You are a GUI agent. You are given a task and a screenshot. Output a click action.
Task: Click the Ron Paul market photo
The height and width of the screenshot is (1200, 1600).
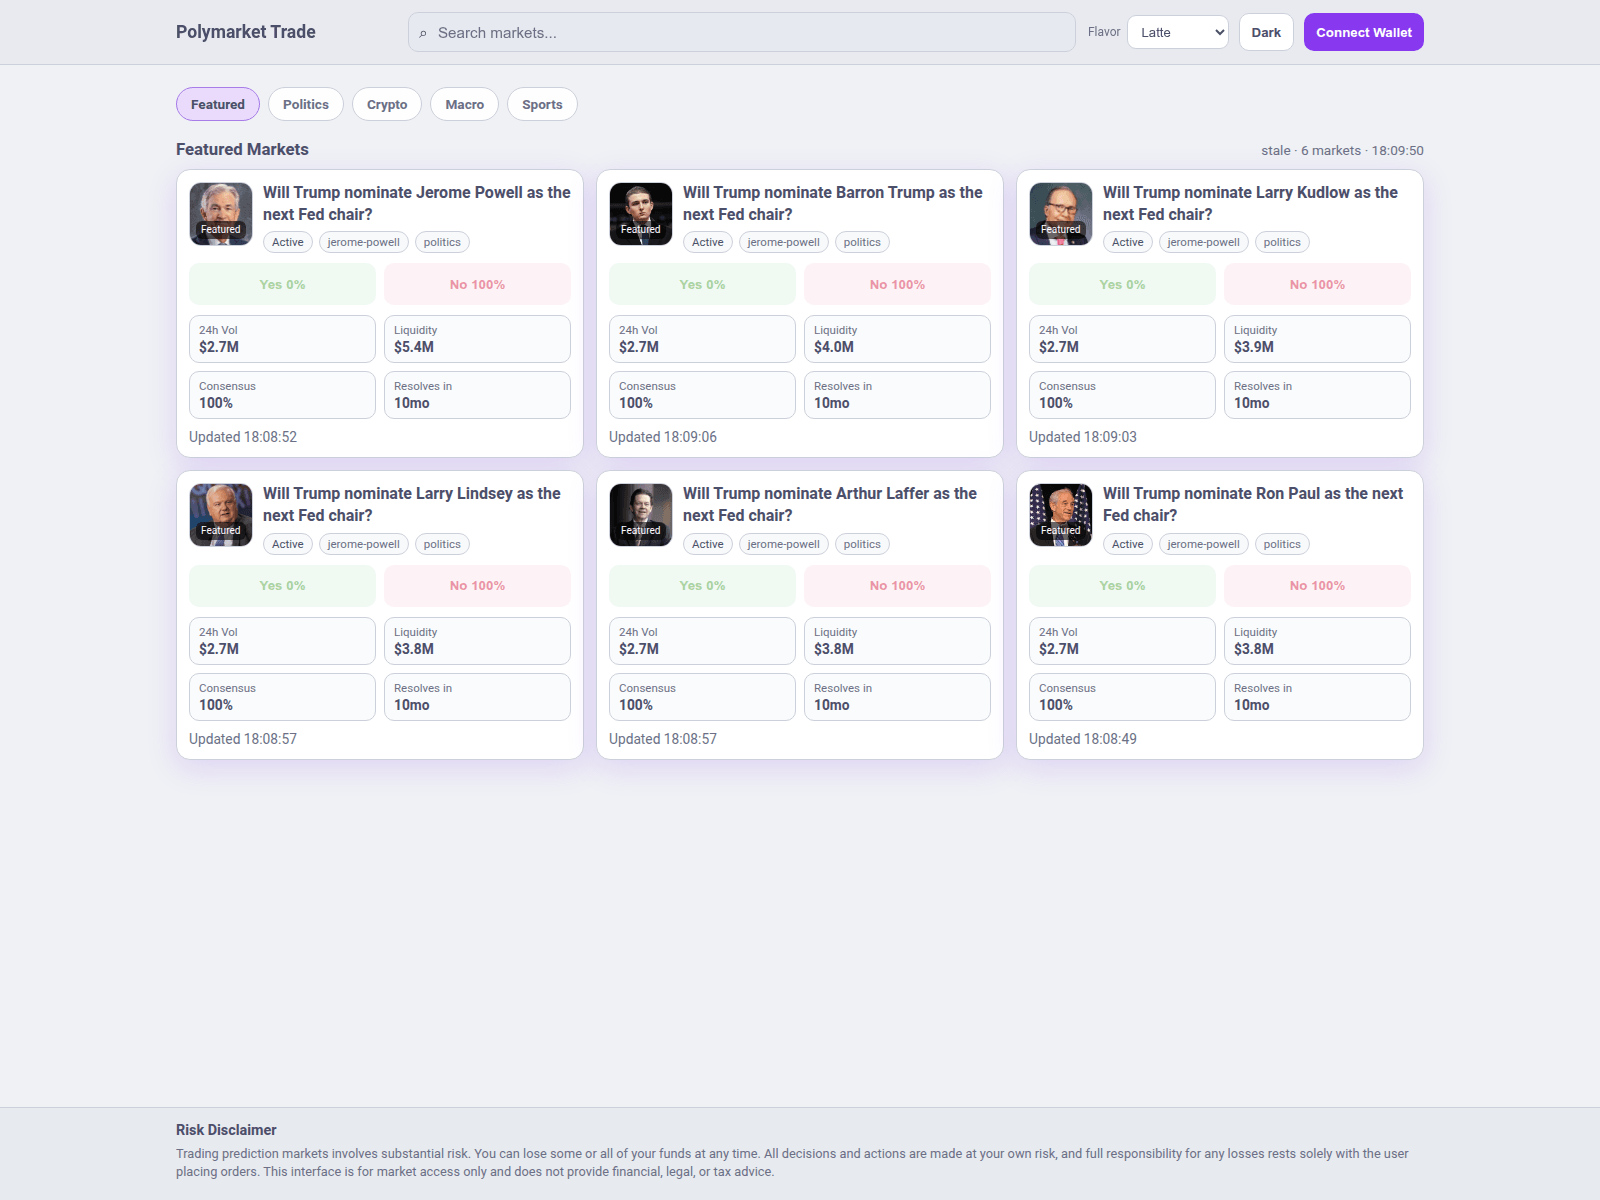[1061, 515]
